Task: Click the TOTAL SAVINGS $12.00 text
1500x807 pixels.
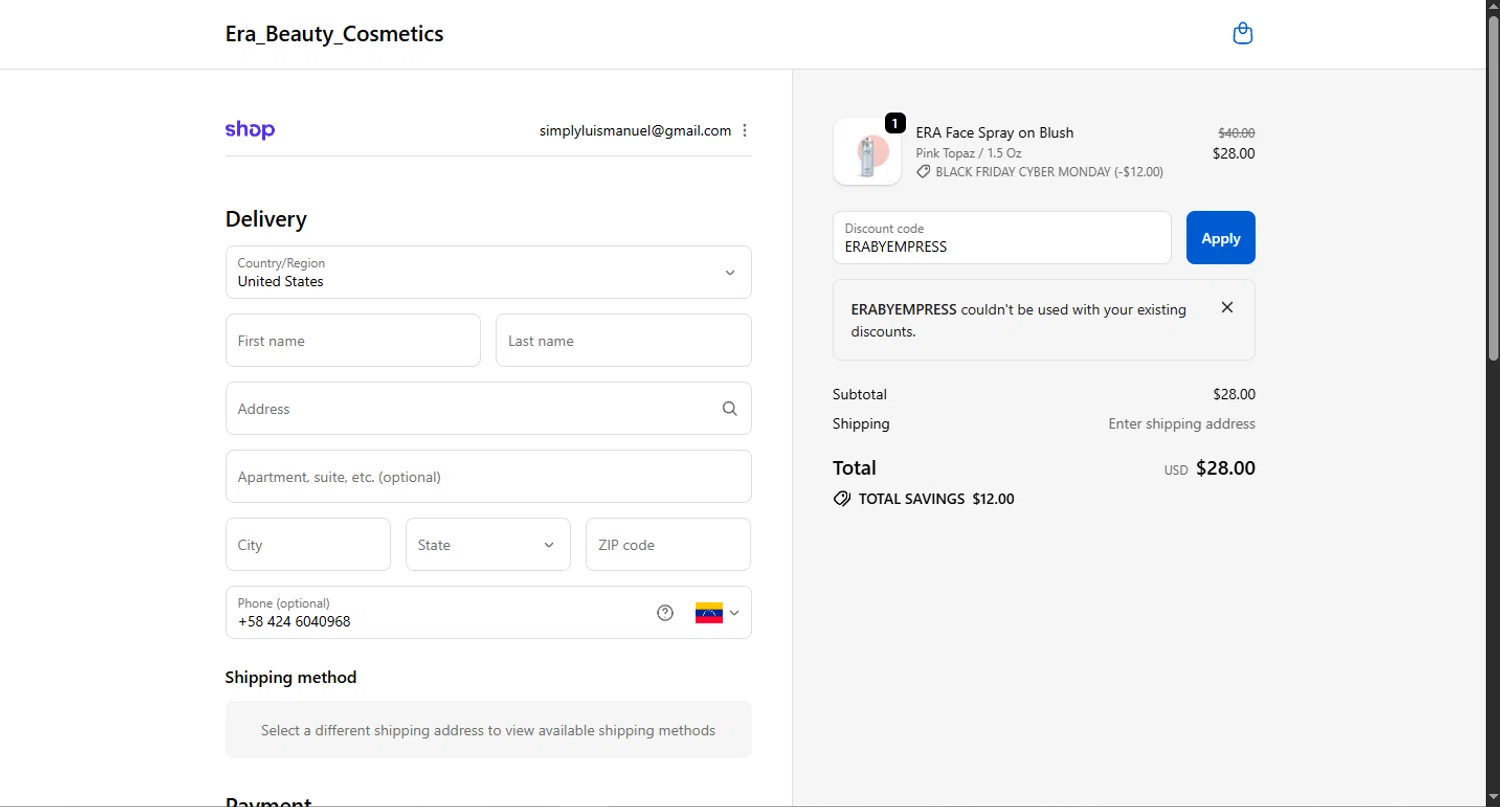Action: tap(936, 499)
